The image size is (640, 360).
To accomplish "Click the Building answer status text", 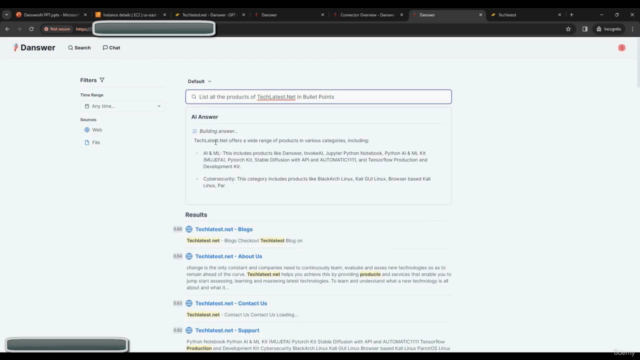I will (x=218, y=131).
